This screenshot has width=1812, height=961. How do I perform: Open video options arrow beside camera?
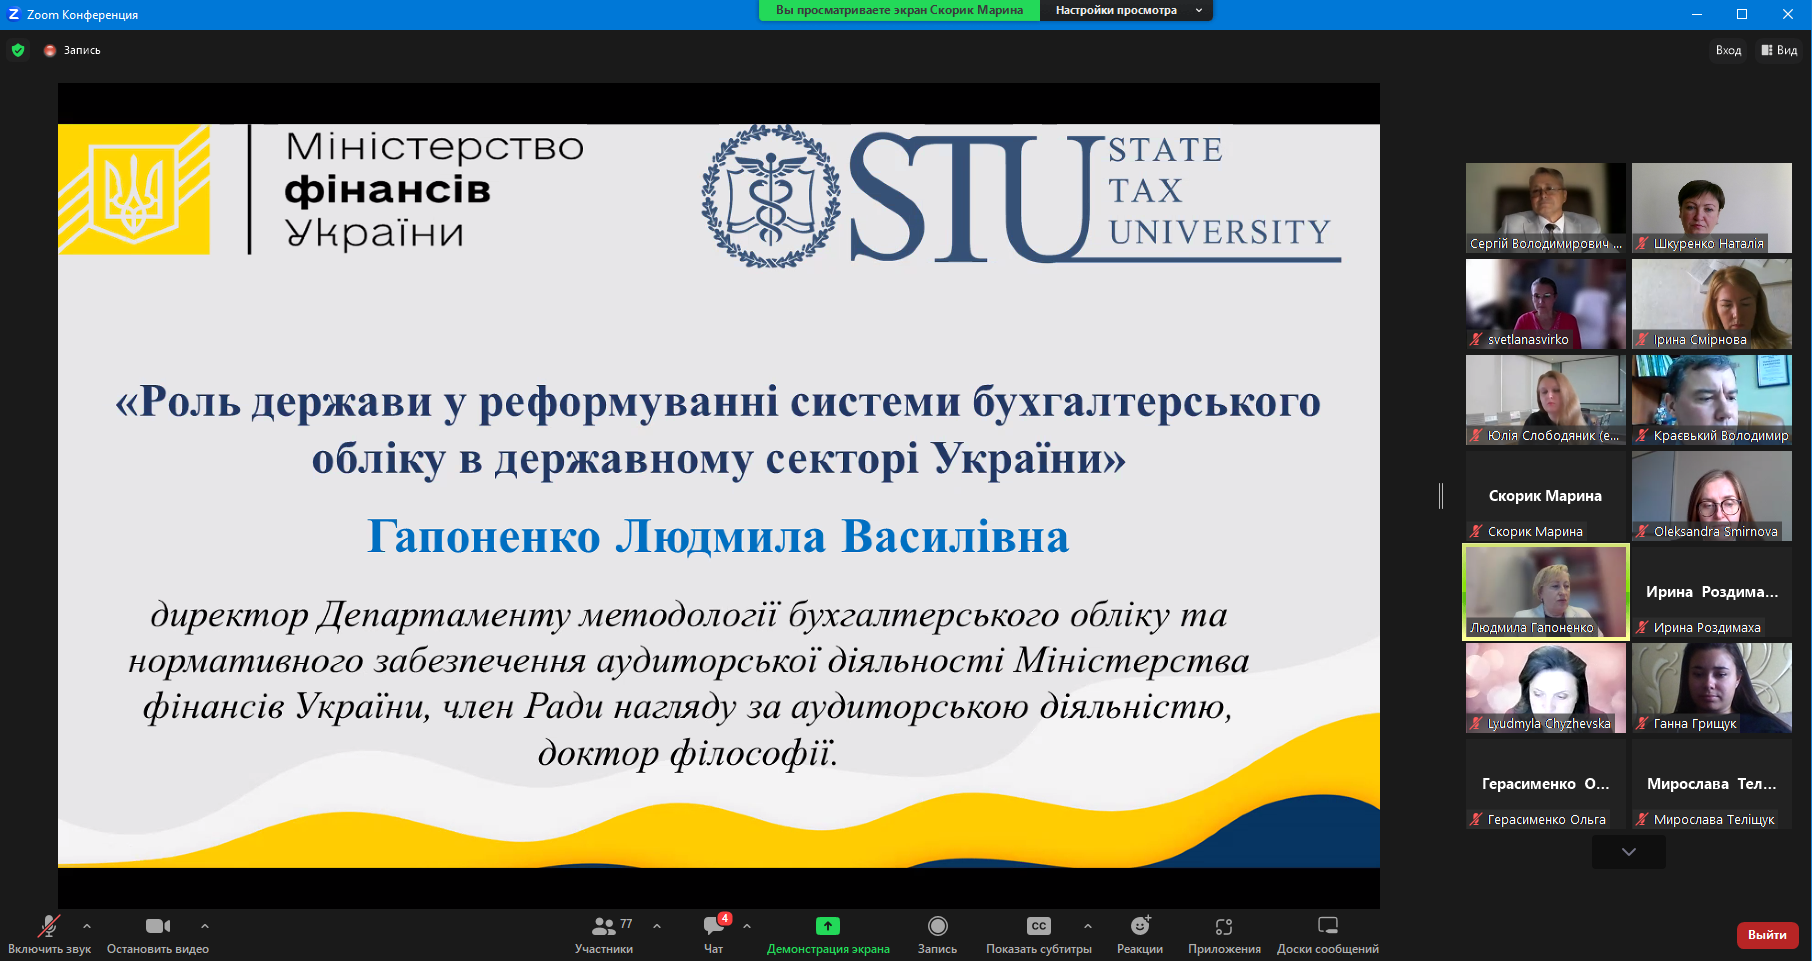point(205,926)
